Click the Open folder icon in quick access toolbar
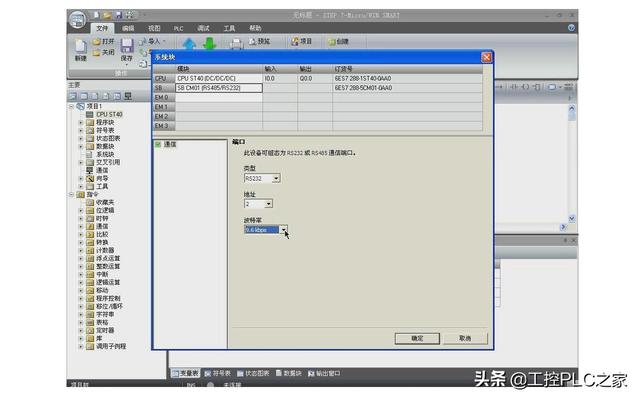Image resolution: width=640 pixels, height=400 pixels. [107, 15]
